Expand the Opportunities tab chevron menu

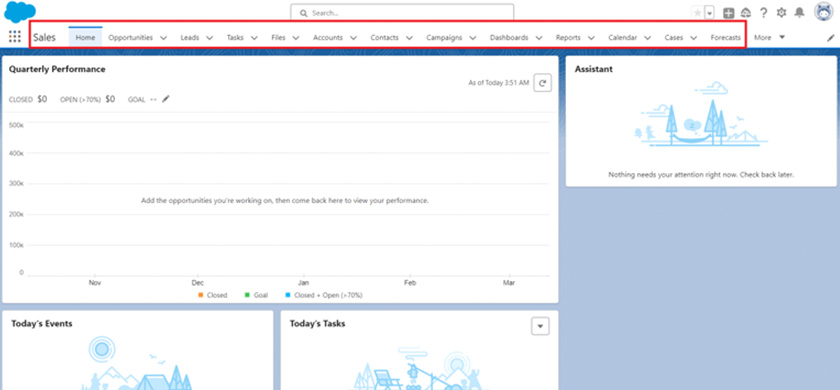pyautogui.click(x=163, y=38)
